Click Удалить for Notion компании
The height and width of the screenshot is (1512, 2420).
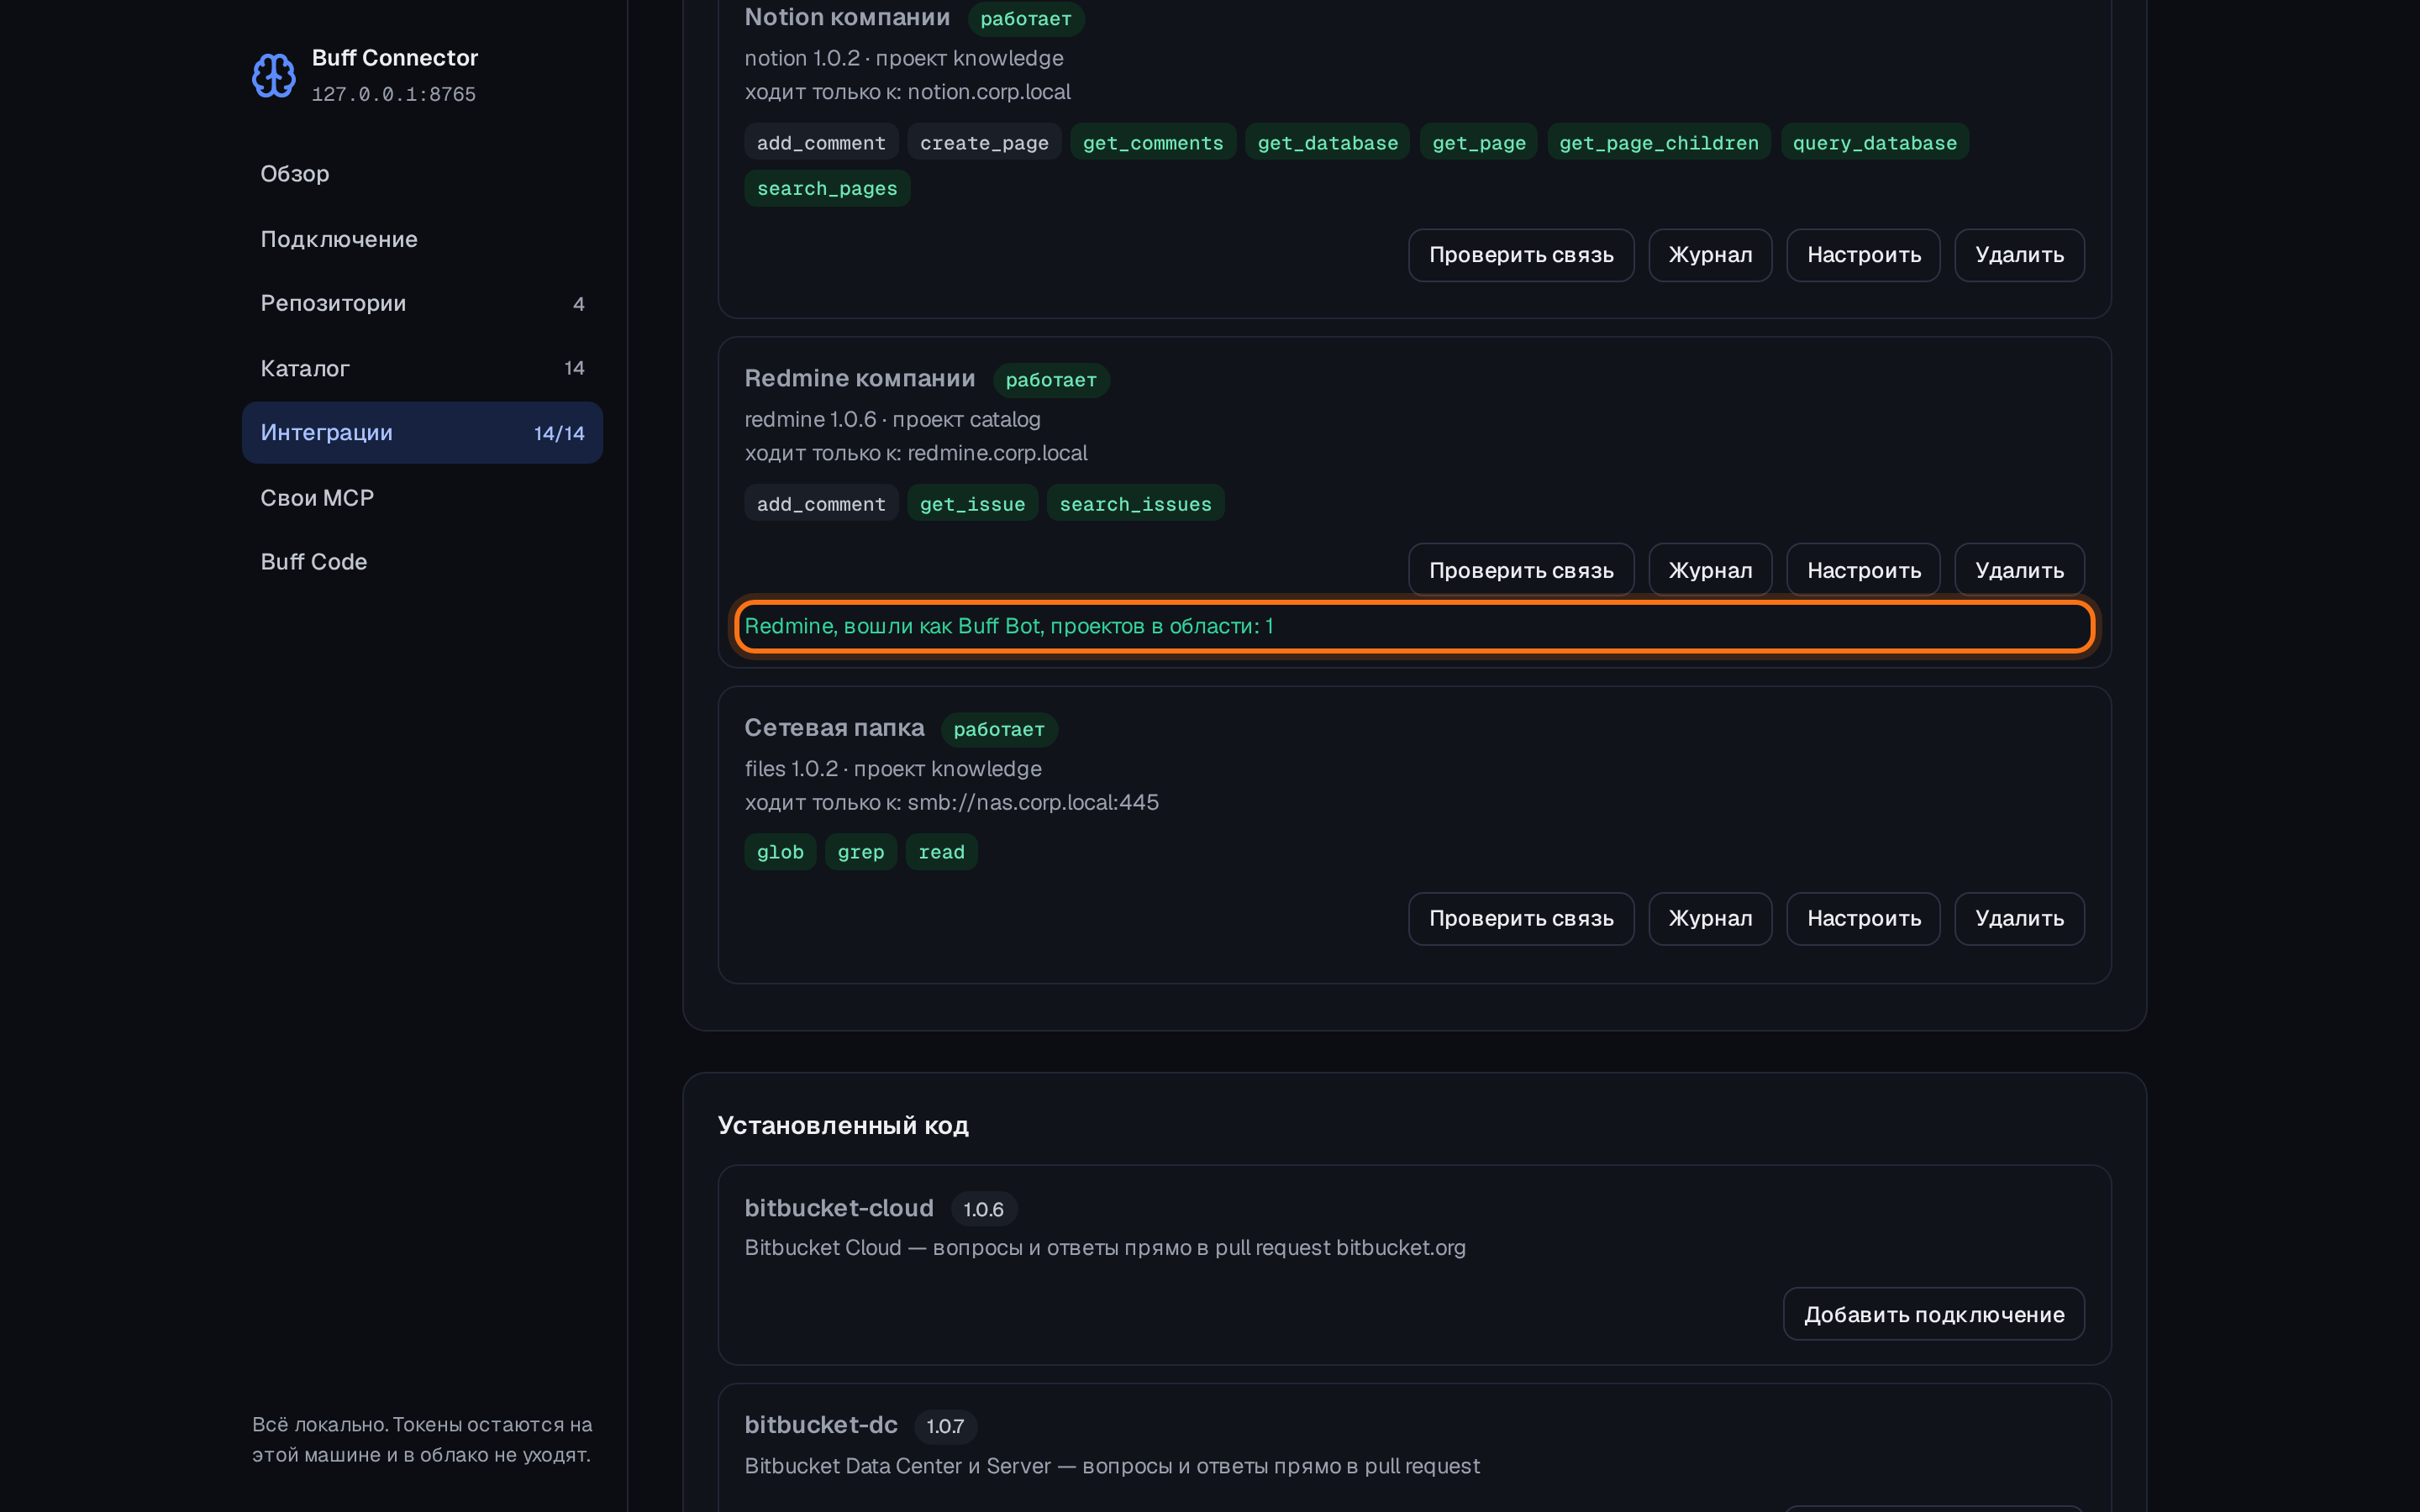point(2019,255)
